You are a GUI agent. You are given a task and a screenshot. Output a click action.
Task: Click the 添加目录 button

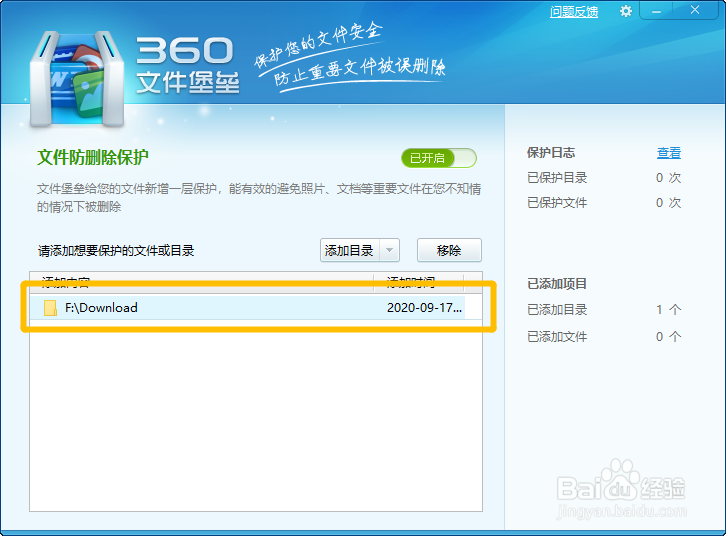[350, 250]
